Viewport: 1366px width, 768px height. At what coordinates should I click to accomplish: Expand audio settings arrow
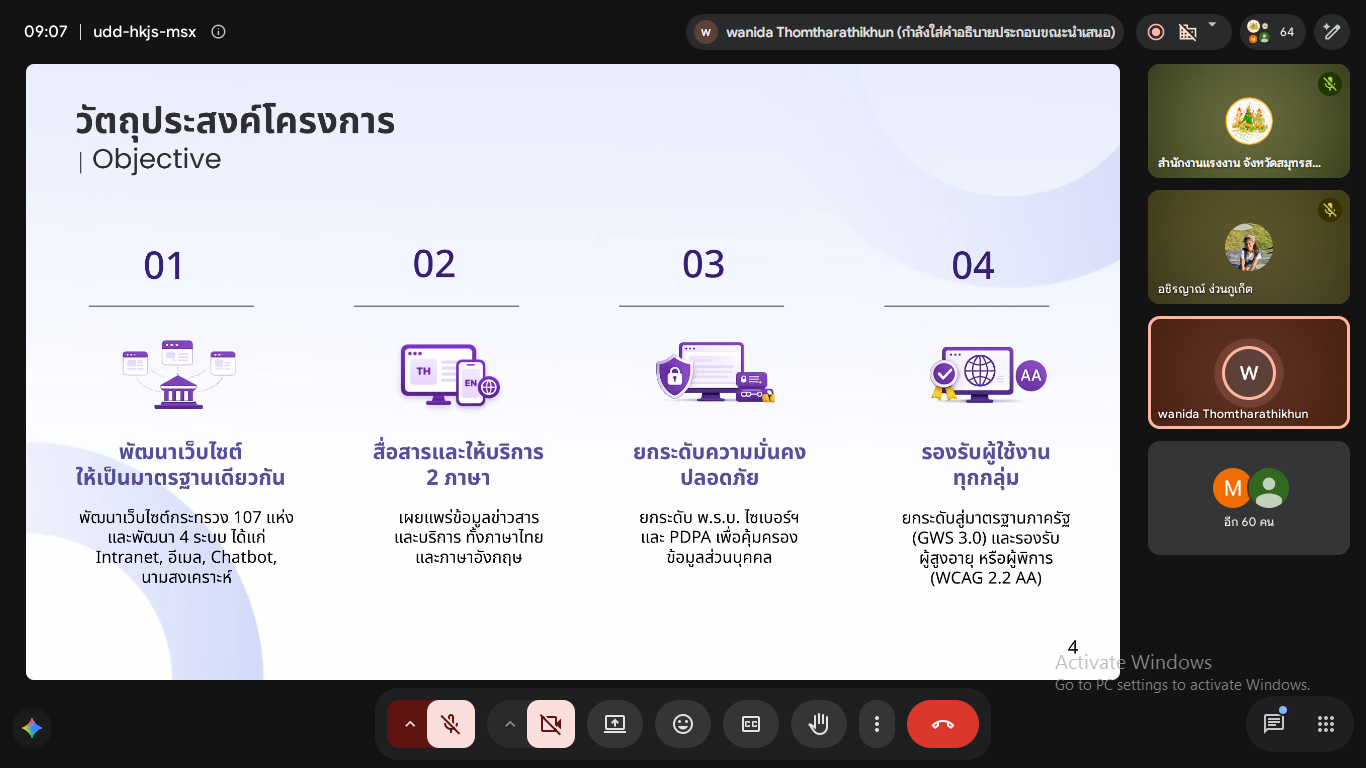click(408, 724)
